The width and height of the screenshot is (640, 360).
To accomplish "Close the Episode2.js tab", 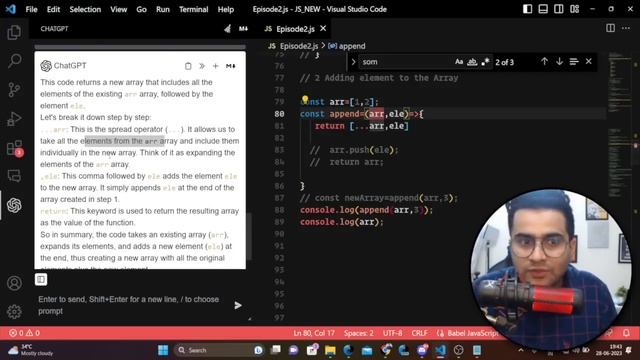I will pos(323,28).
